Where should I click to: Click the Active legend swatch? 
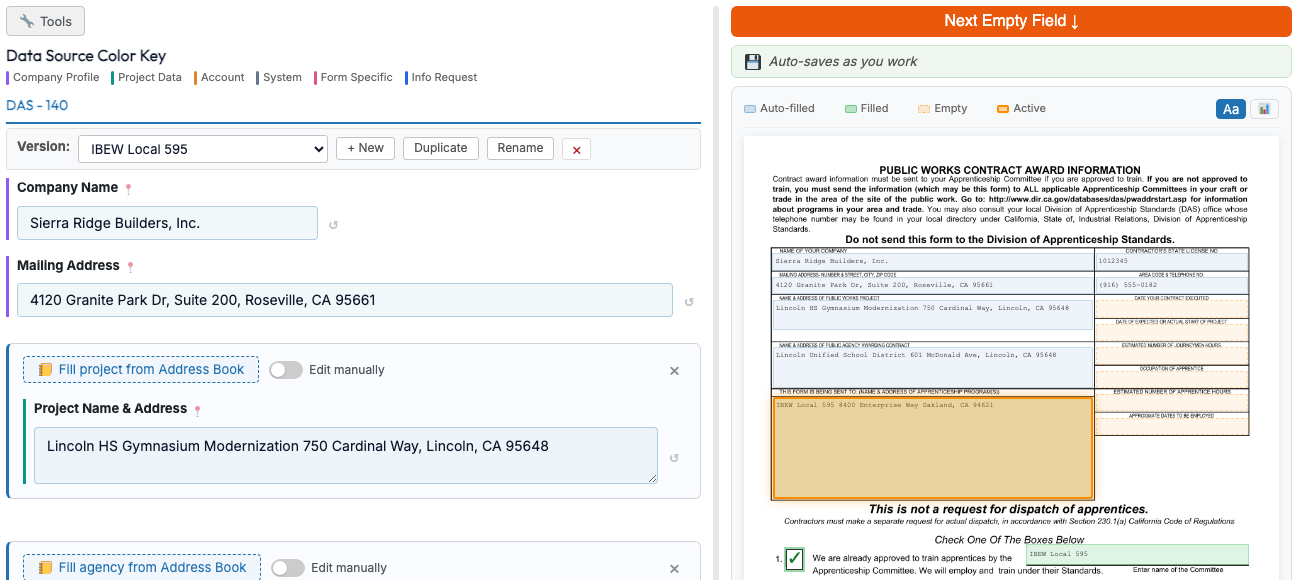click(x=1003, y=109)
